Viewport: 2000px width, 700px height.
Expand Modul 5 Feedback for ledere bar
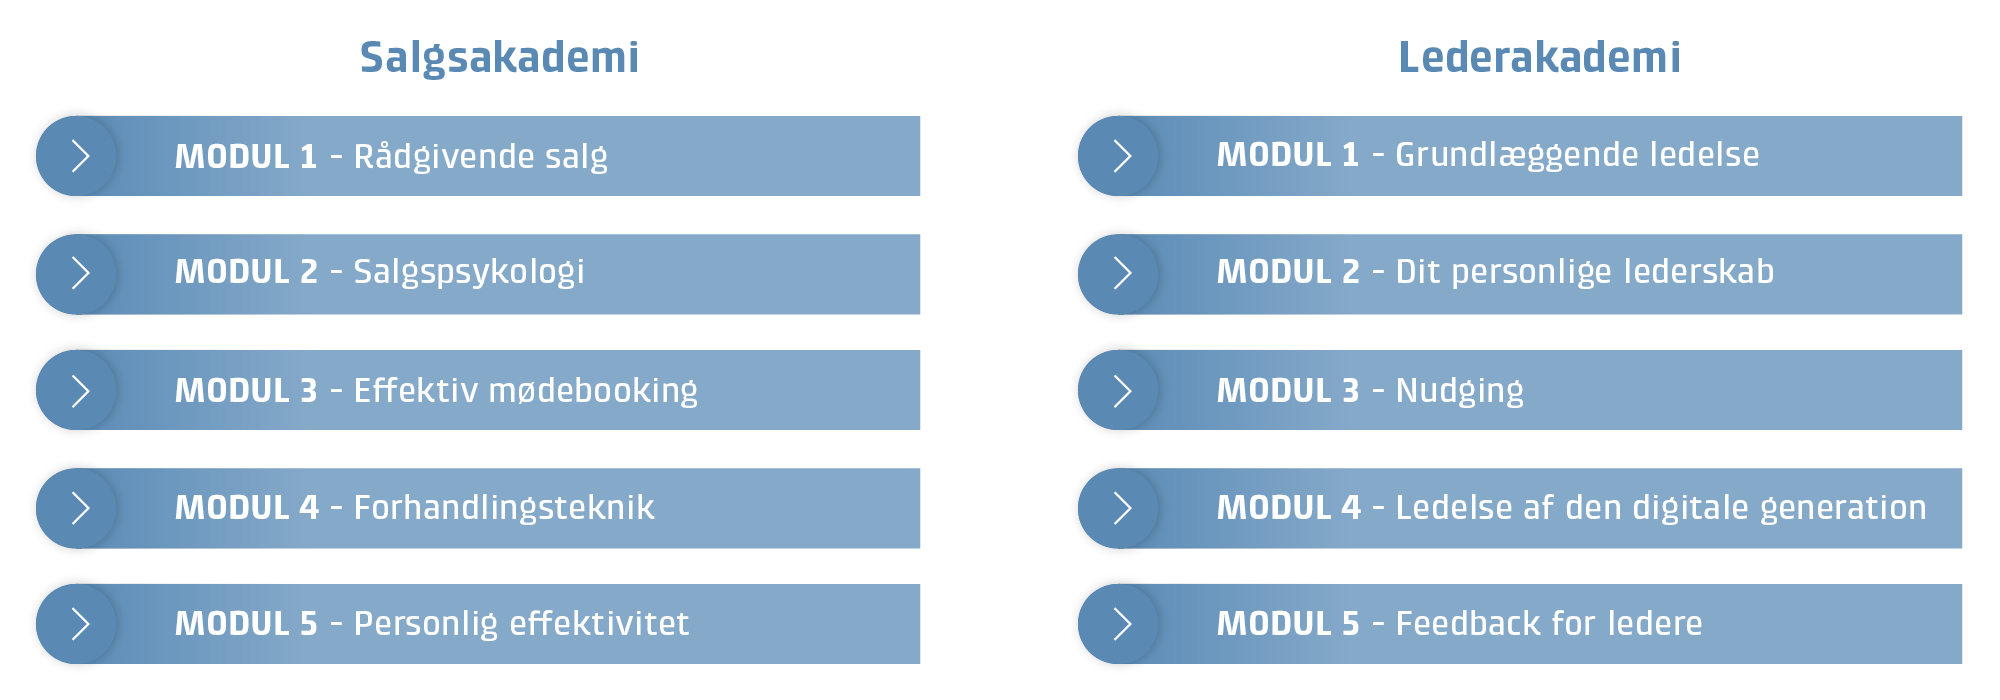tap(1520, 624)
